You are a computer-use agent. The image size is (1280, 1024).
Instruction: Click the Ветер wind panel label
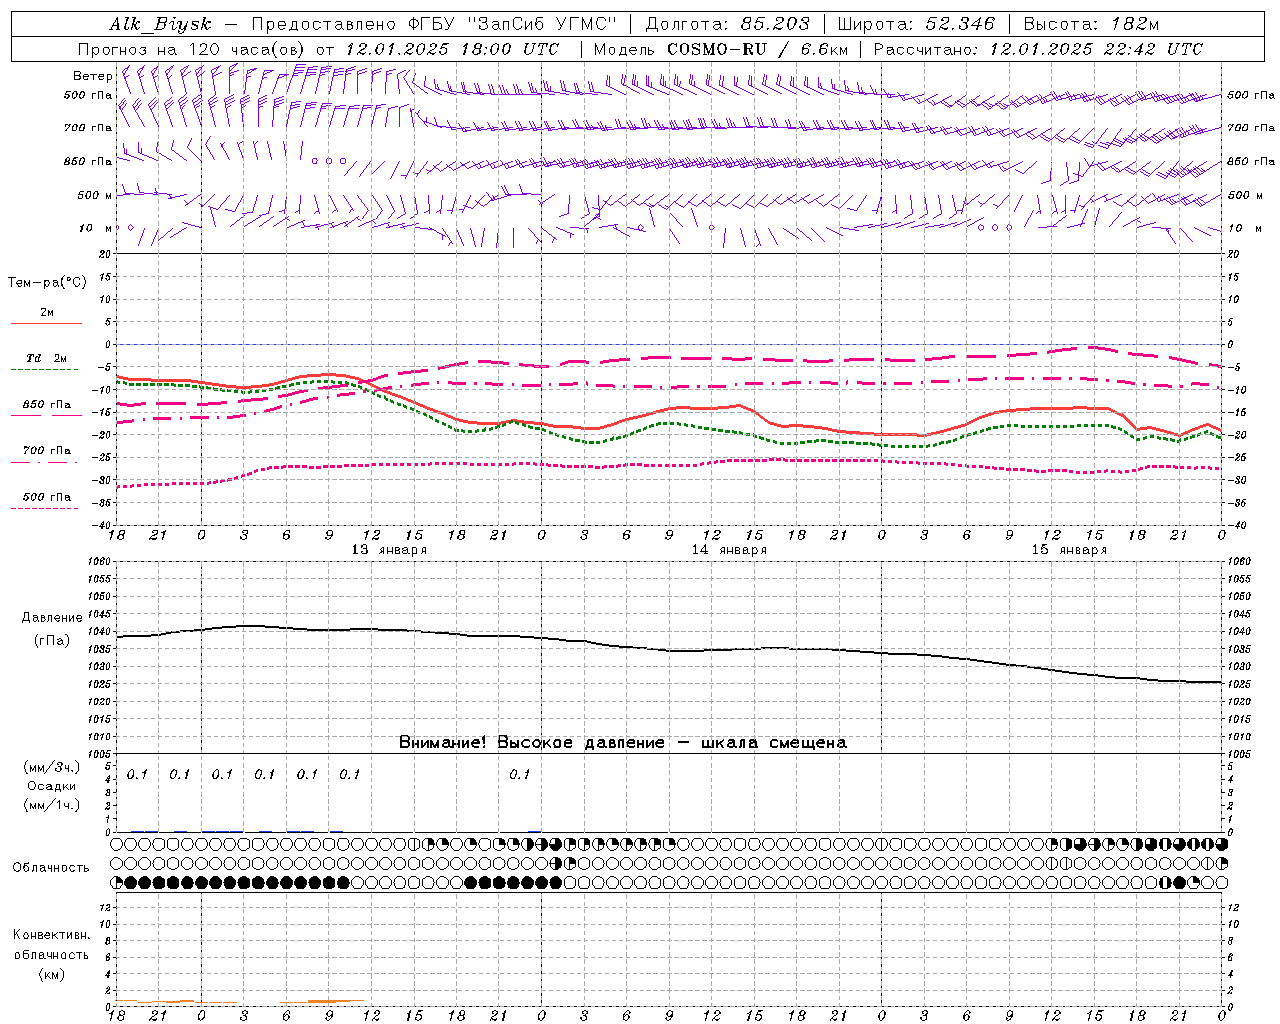coord(93,76)
